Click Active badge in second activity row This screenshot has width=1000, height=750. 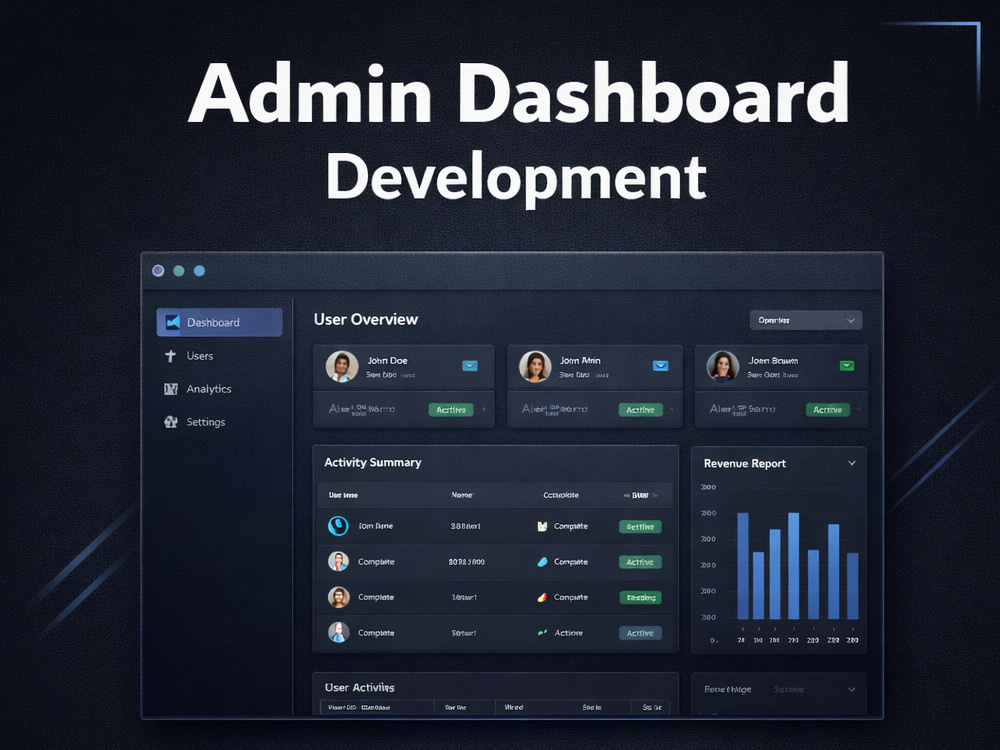(640, 562)
